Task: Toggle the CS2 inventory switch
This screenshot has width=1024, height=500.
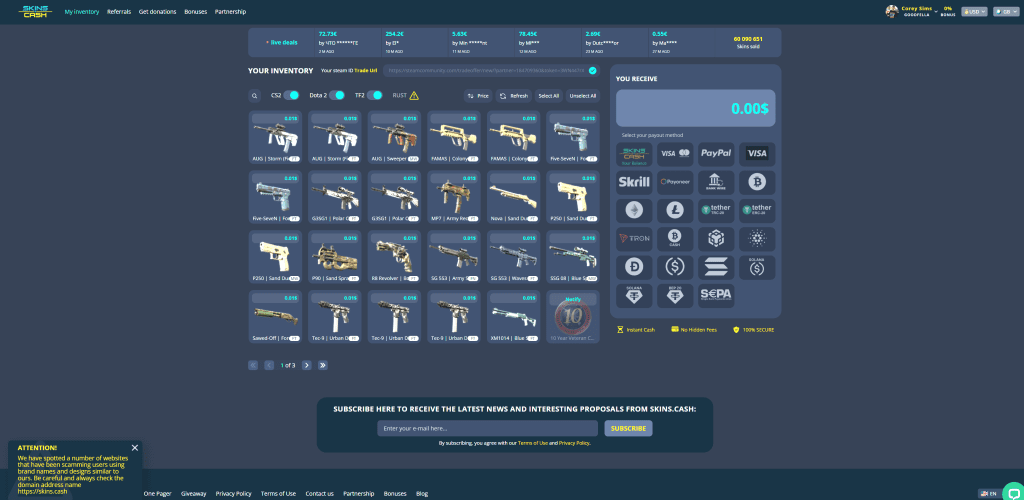Action: [x=291, y=95]
